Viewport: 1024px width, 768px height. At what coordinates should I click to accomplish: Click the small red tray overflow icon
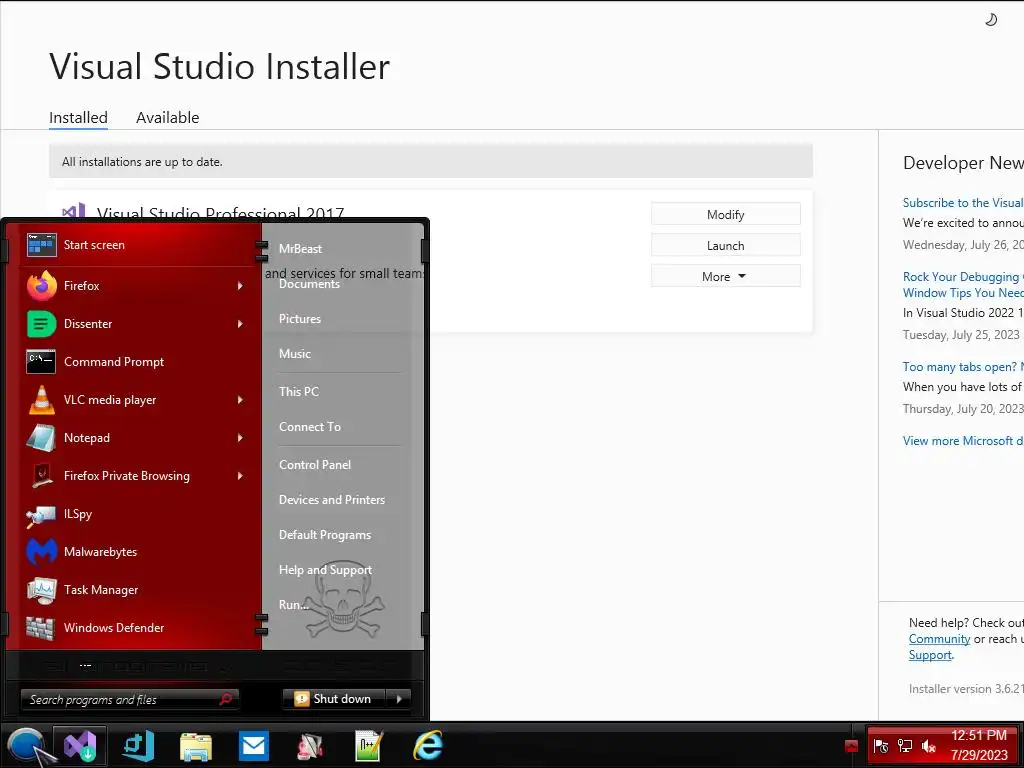pyautogui.click(x=851, y=746)
